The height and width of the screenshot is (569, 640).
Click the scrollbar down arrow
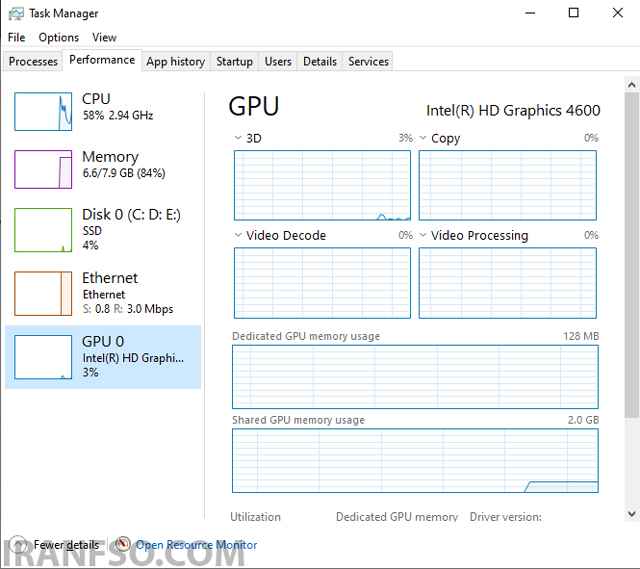pos(631,513)
